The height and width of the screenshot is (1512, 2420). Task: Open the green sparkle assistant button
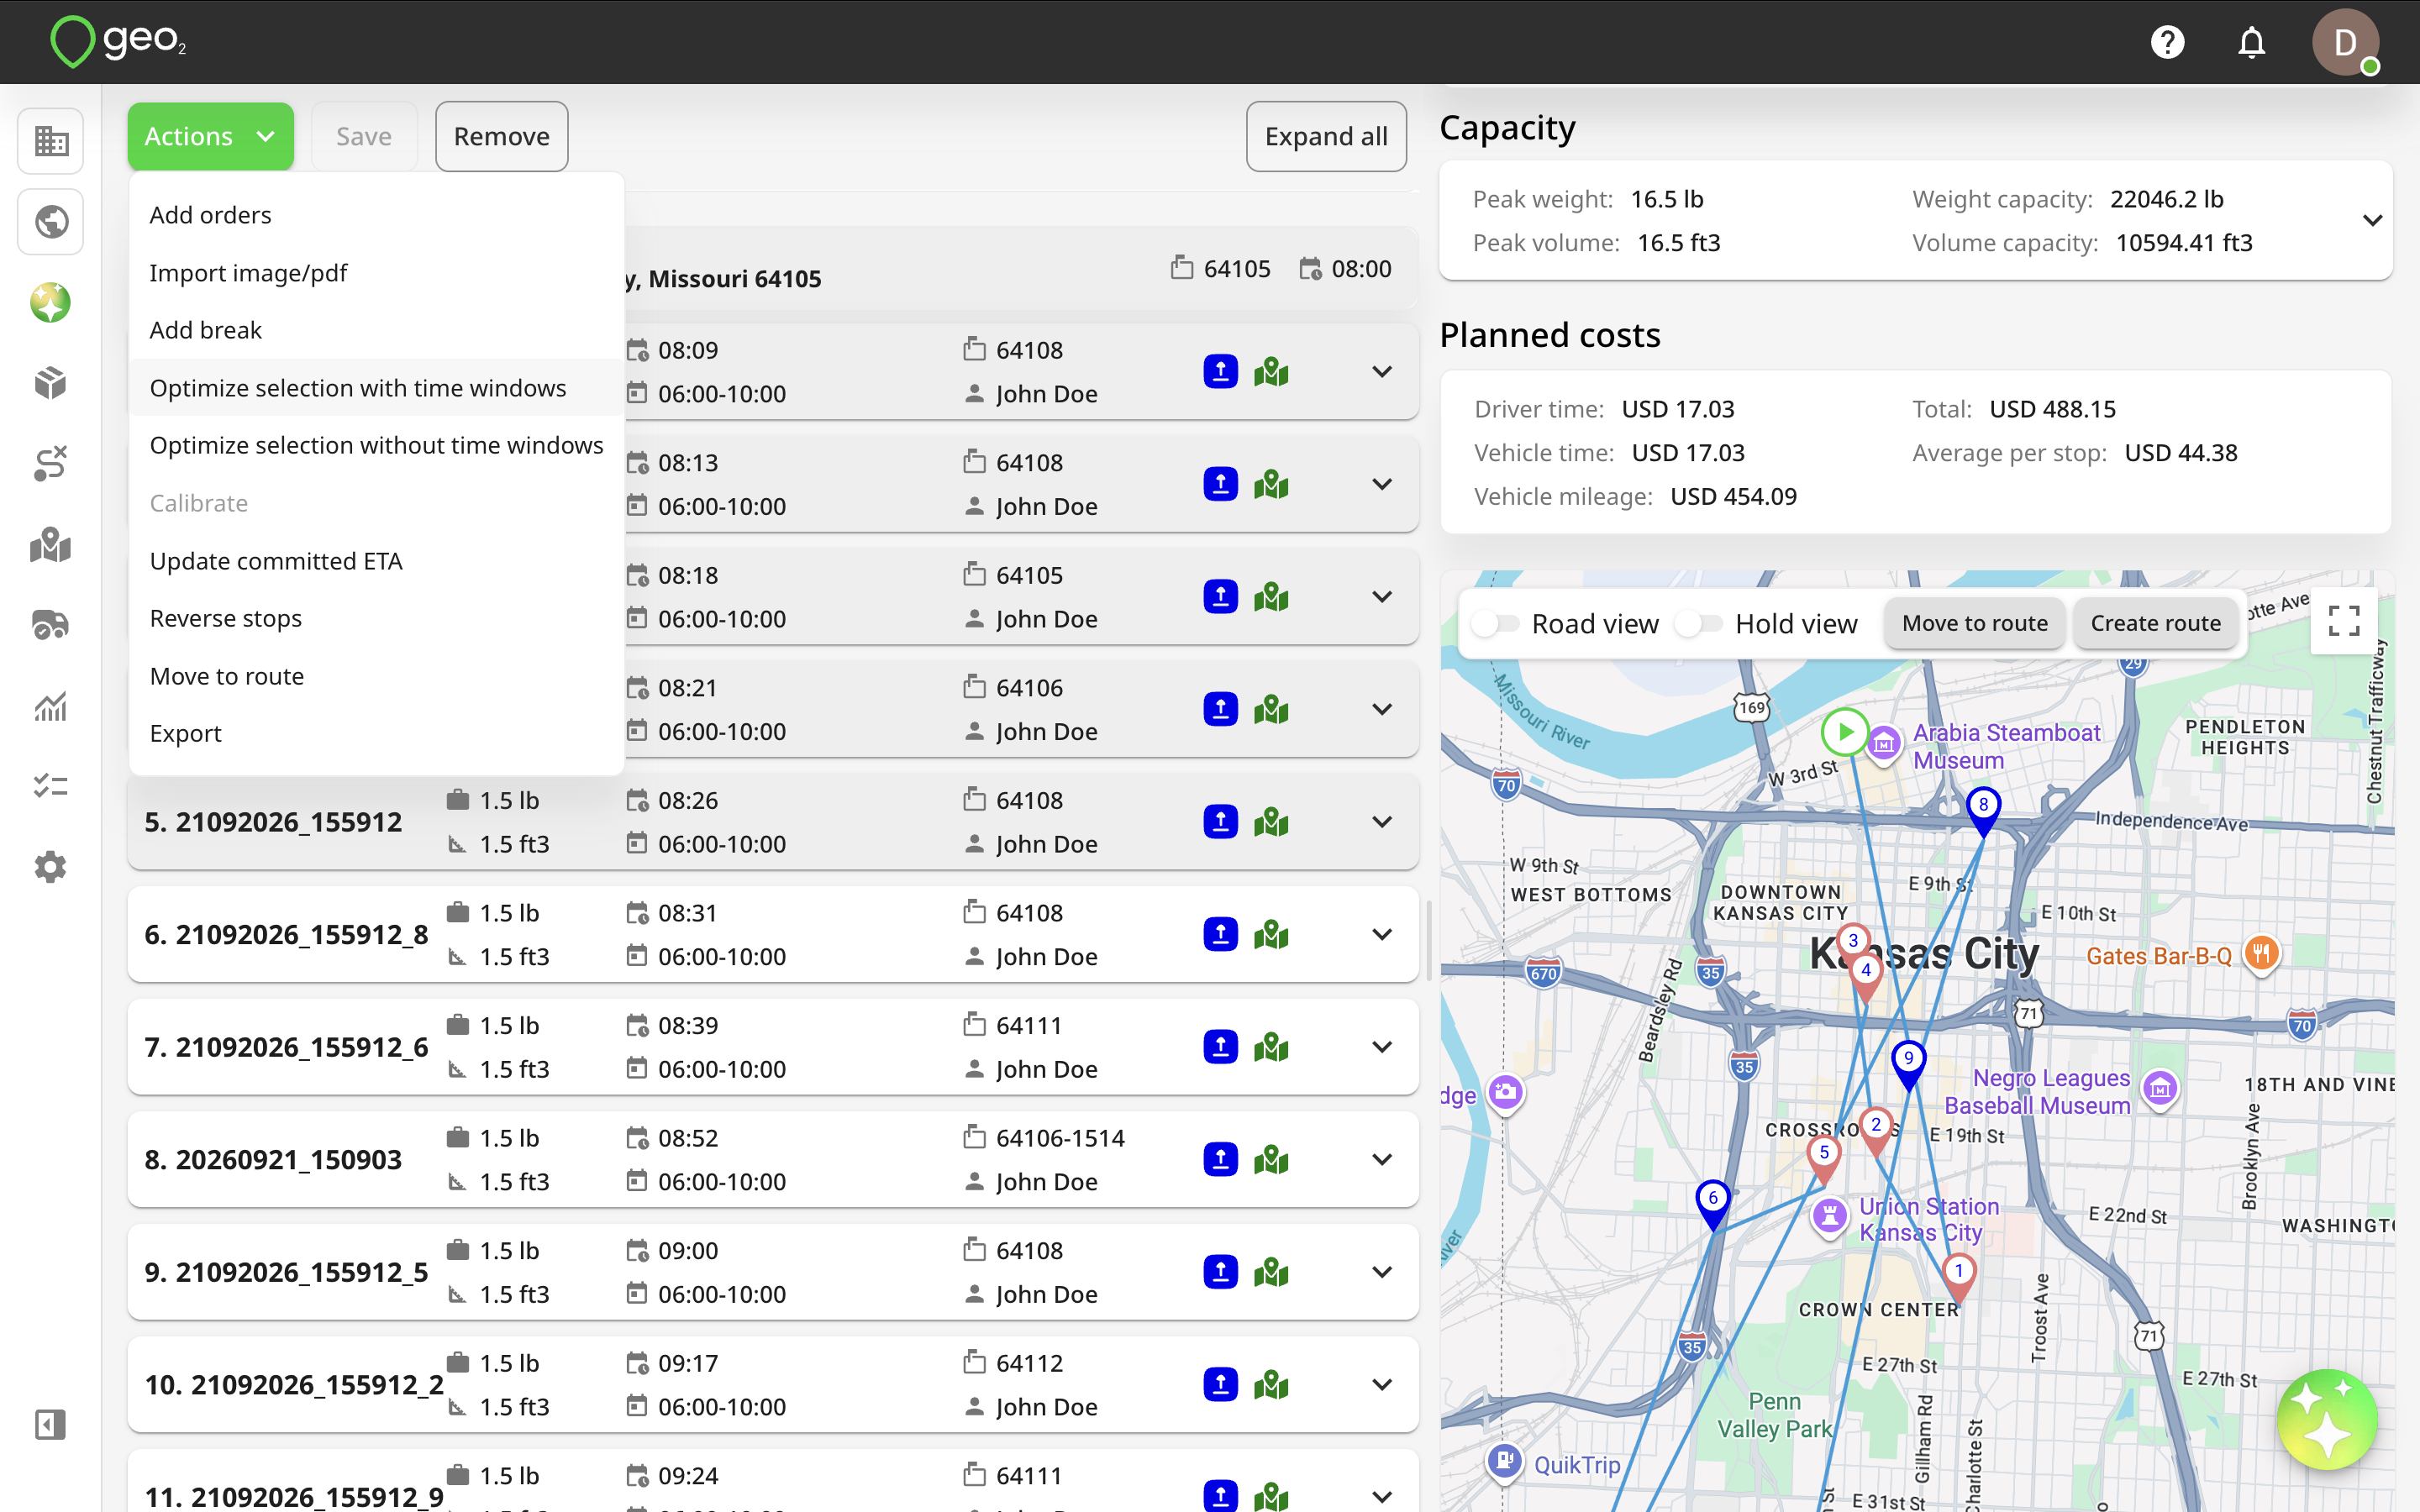(x=2327, y=1420)
